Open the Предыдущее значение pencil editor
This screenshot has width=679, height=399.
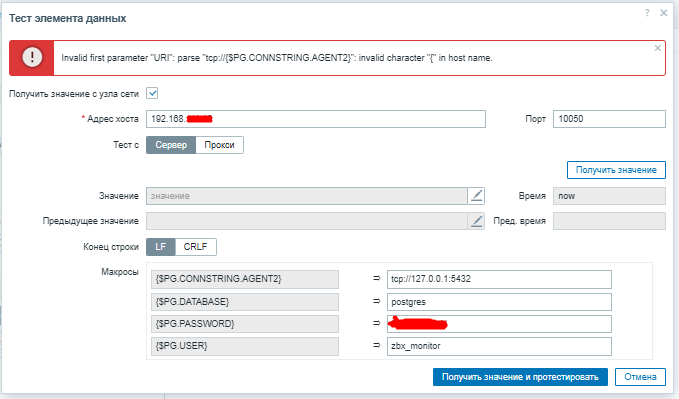[x=476, y=221]
